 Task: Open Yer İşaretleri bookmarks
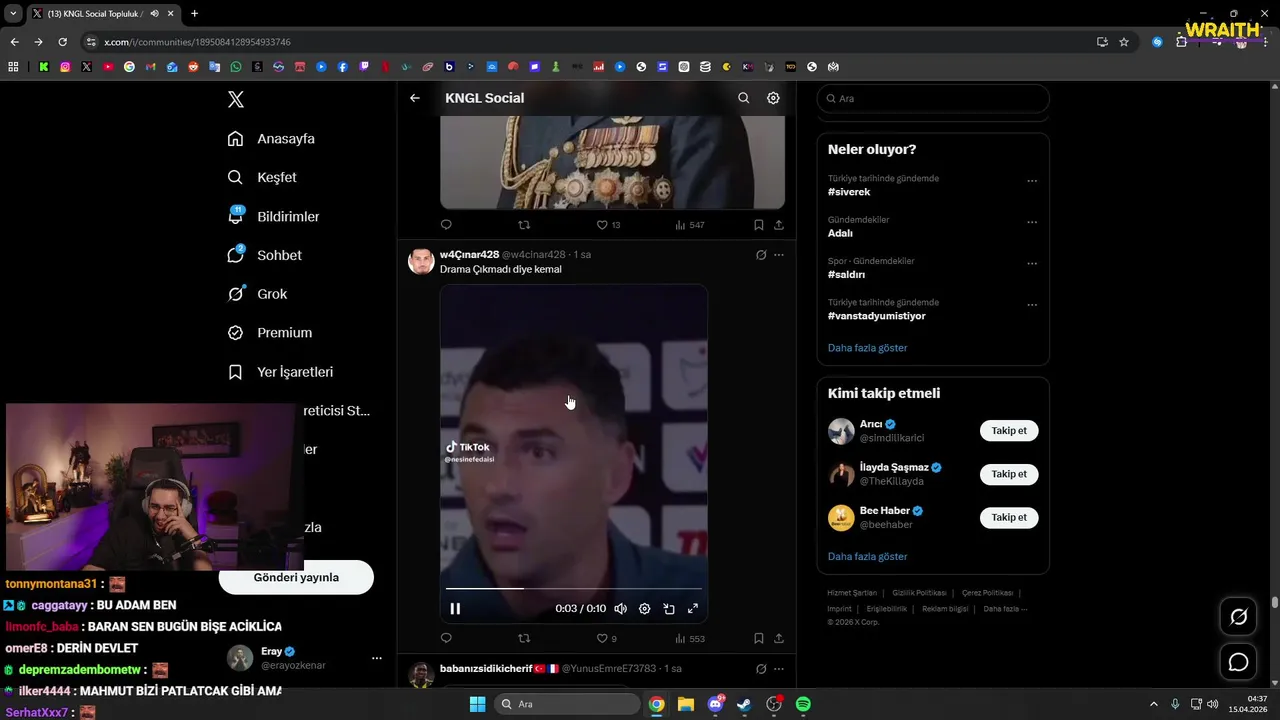(280, 372)
